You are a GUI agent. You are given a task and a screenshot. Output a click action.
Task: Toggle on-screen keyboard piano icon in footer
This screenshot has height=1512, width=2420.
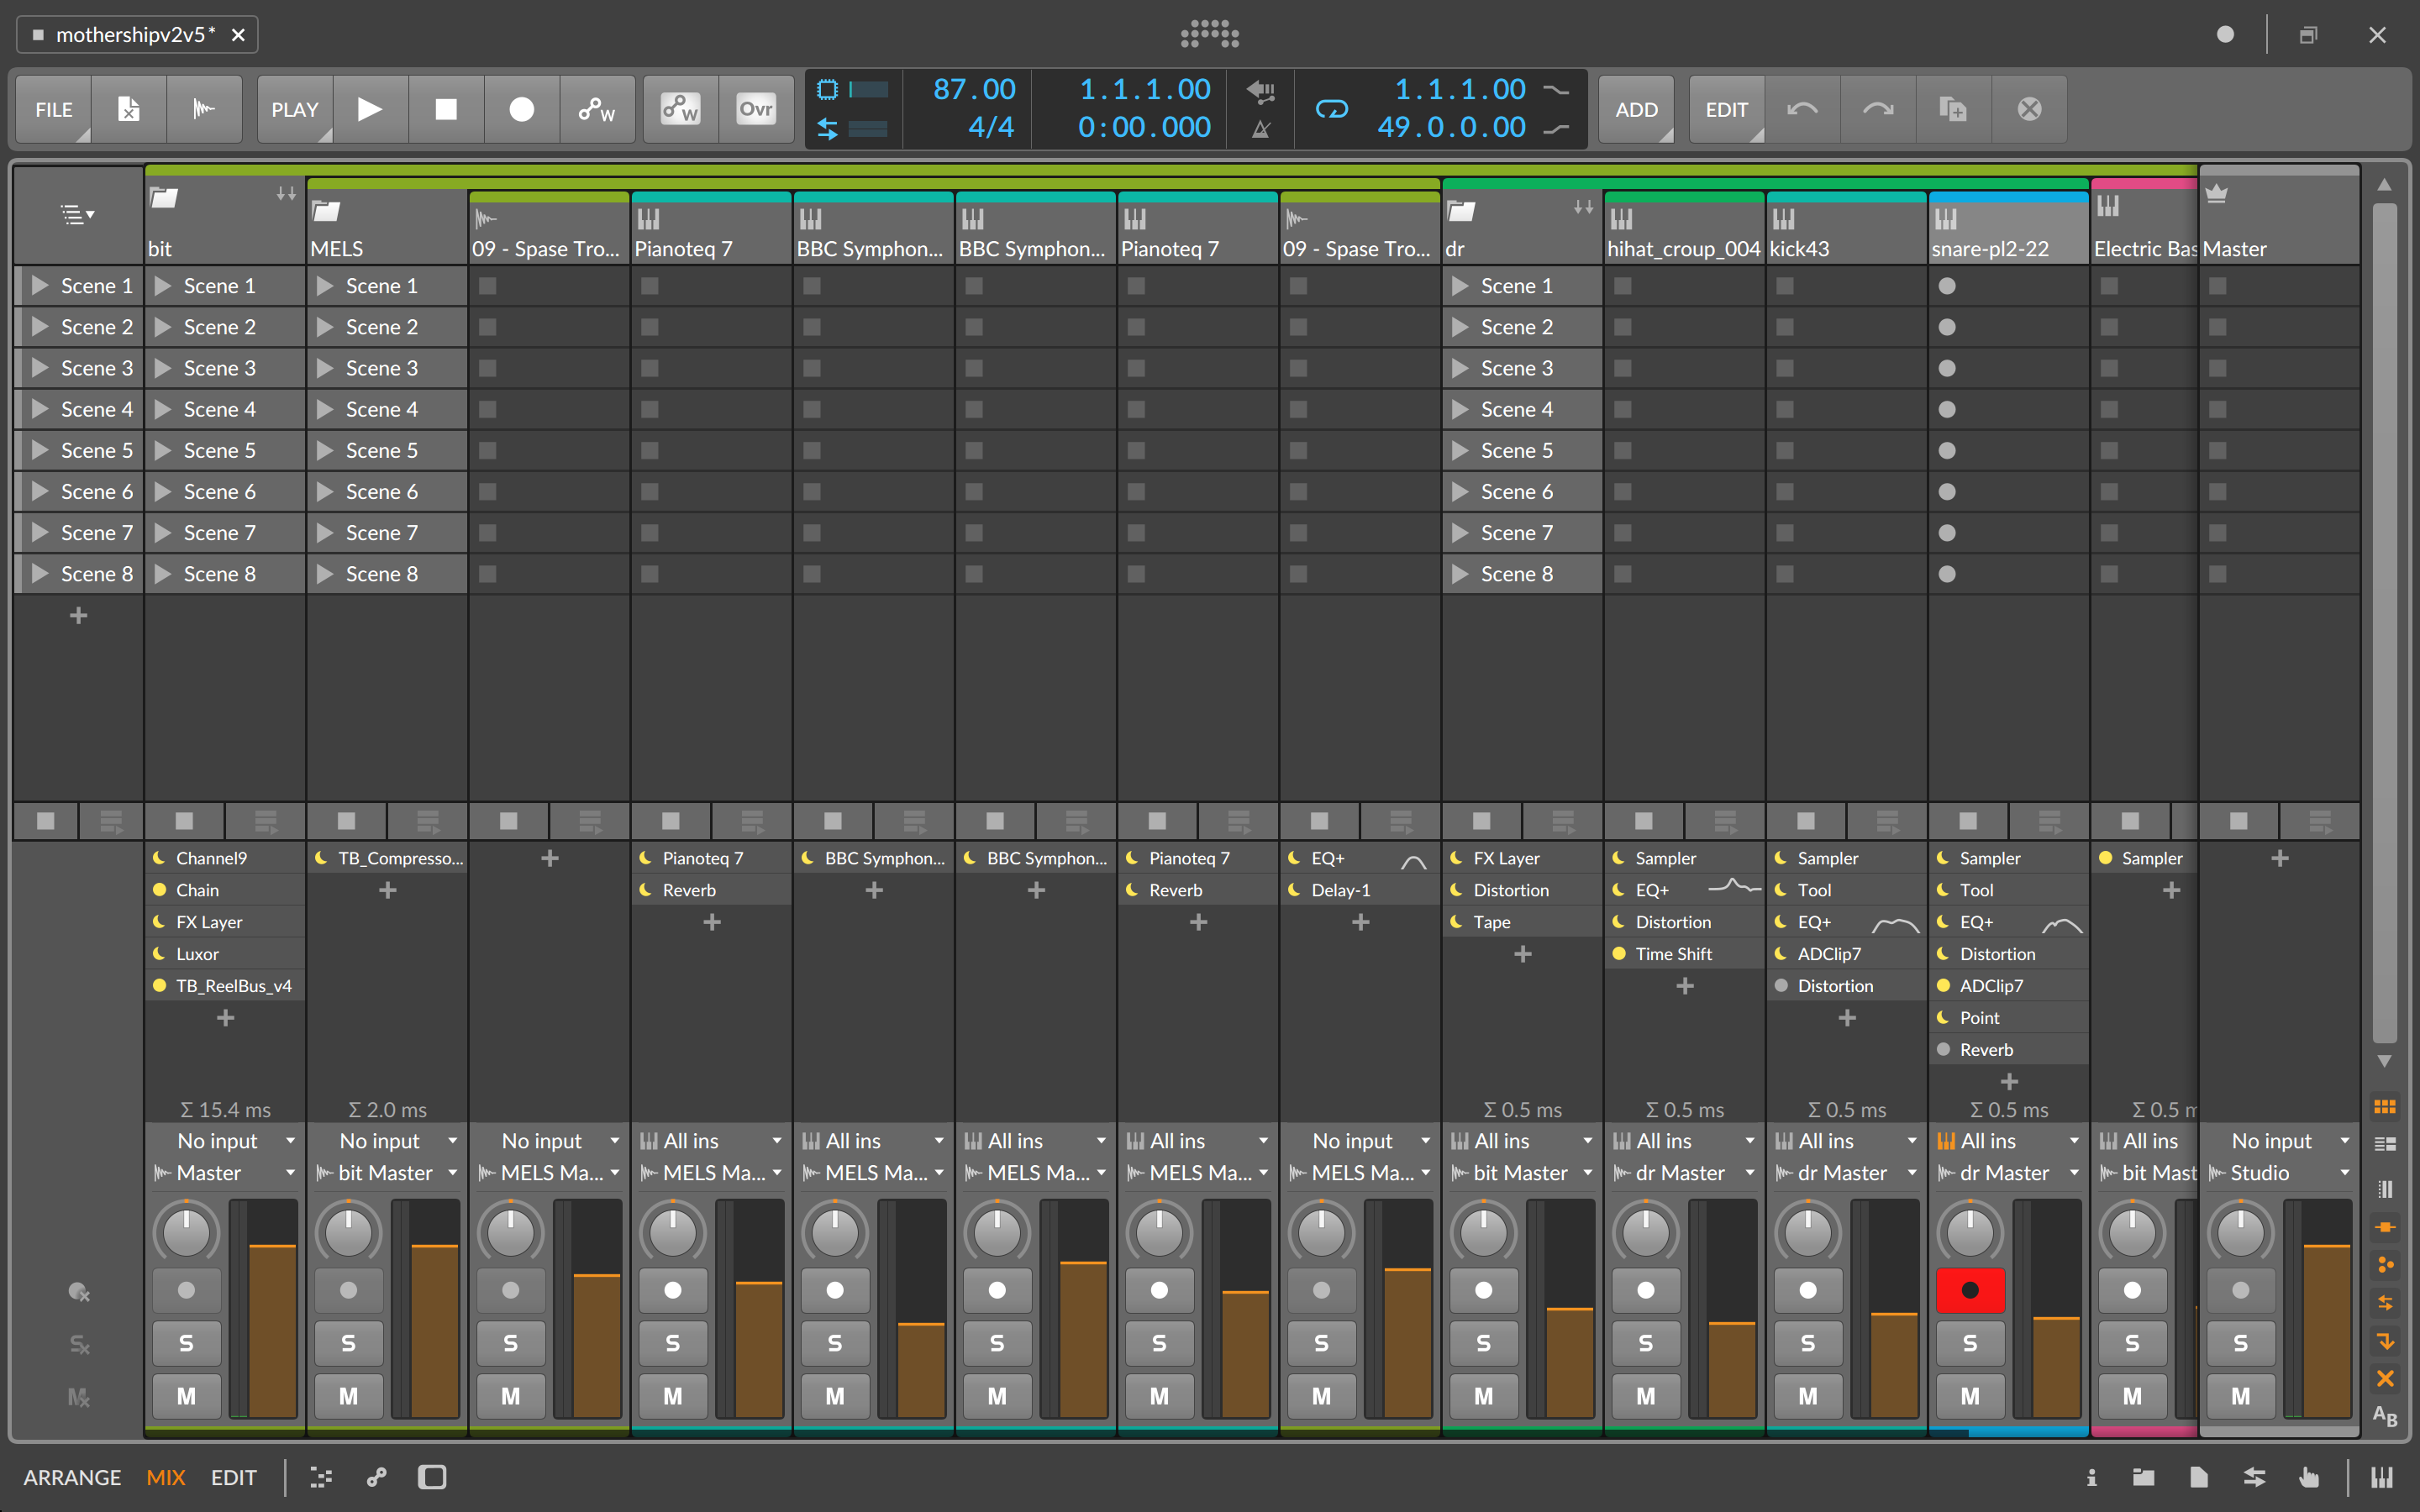click(x=2382, y=1477)
